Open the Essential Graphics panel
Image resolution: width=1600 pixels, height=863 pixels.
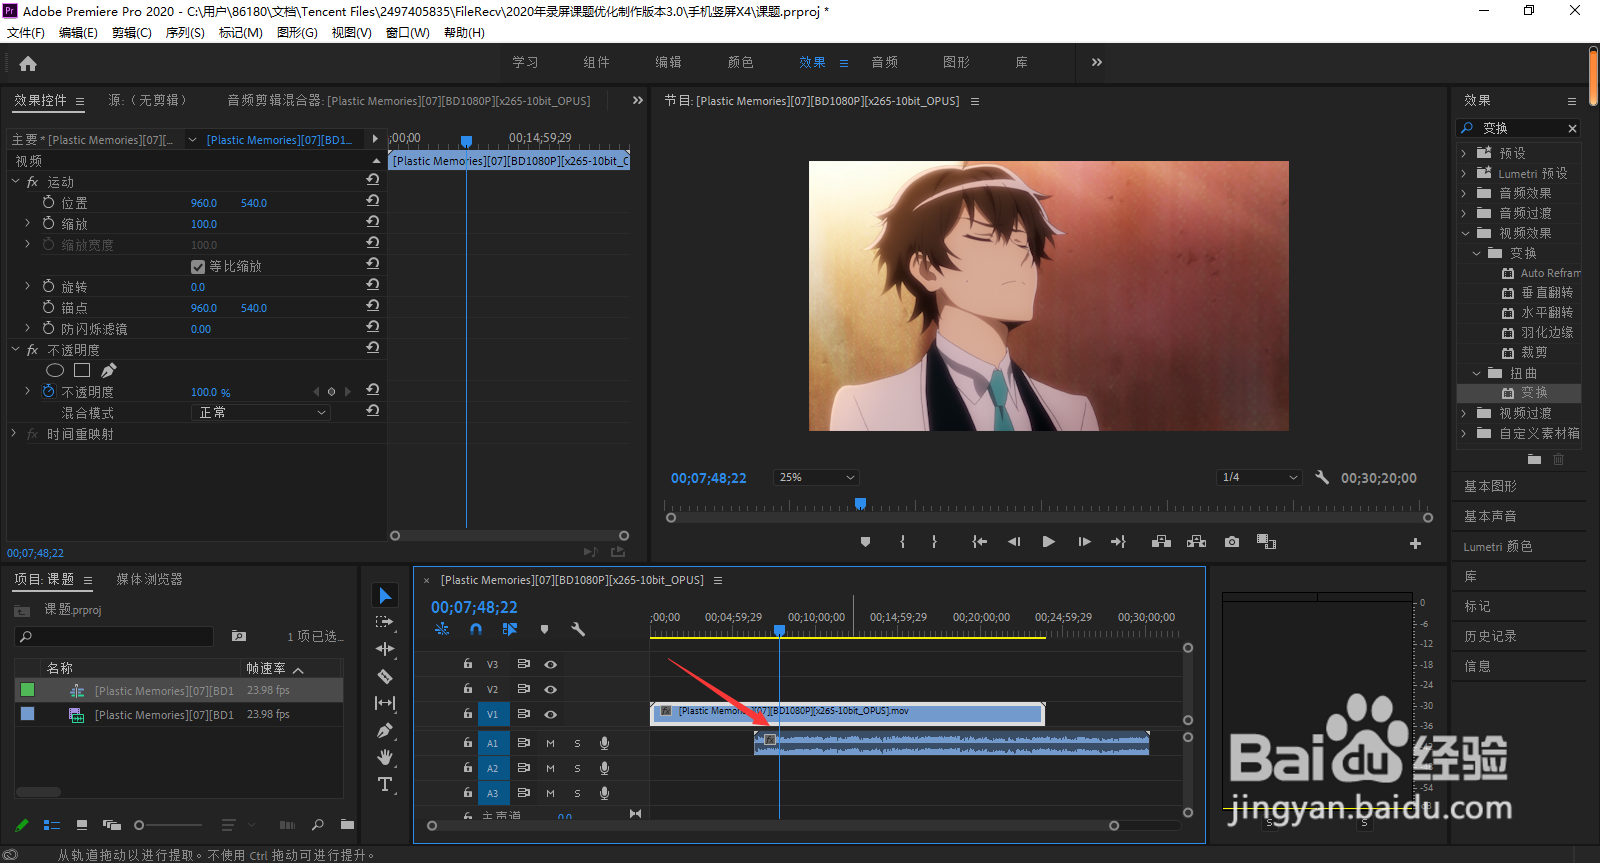1490,486
